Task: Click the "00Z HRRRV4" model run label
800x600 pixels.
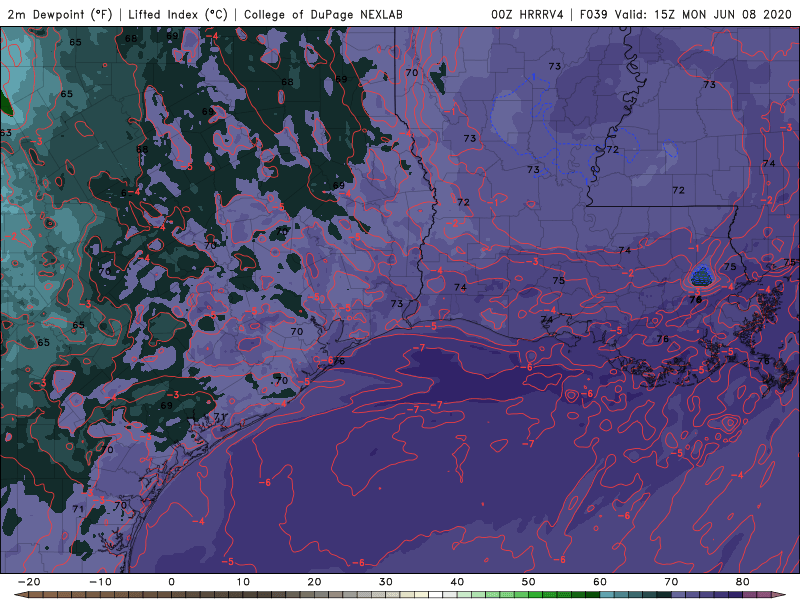Action: click(x=527, y=14)
